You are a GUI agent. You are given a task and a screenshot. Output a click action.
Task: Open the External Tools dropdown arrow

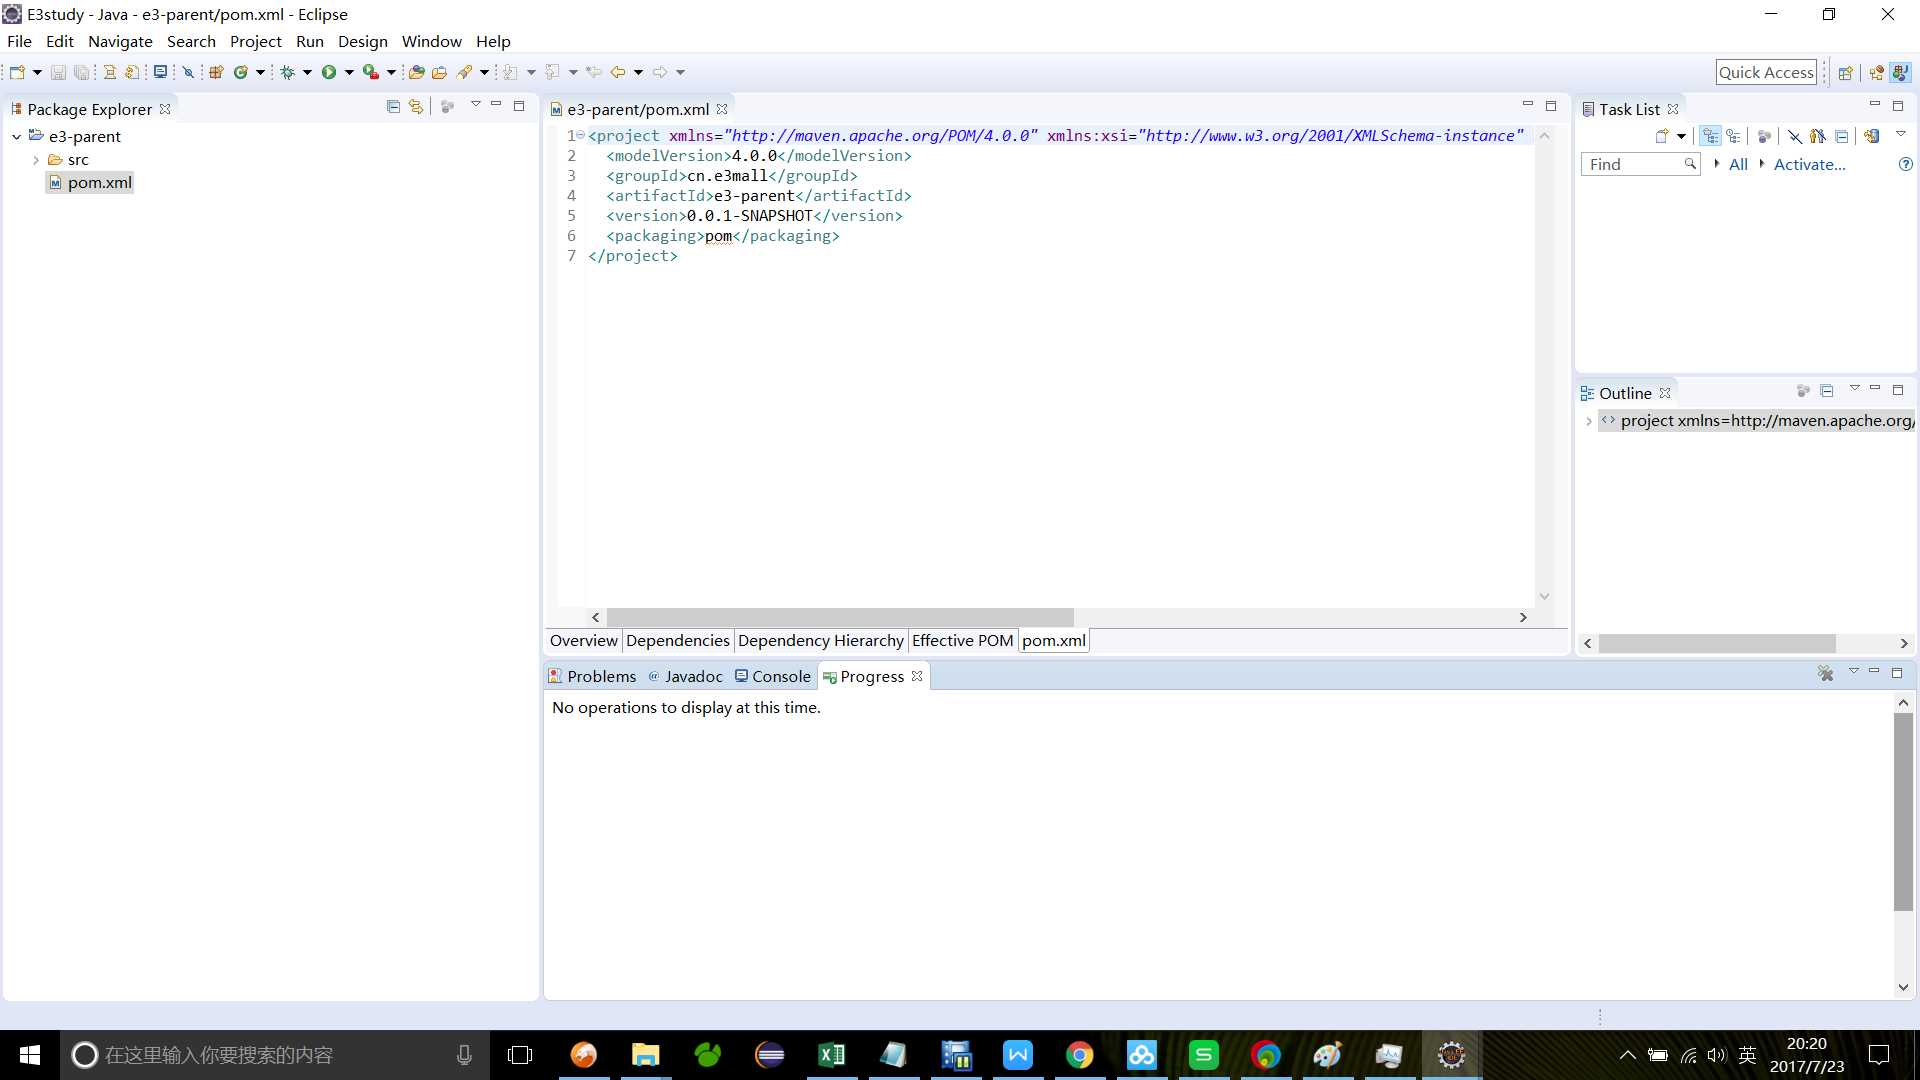point(391,72)
